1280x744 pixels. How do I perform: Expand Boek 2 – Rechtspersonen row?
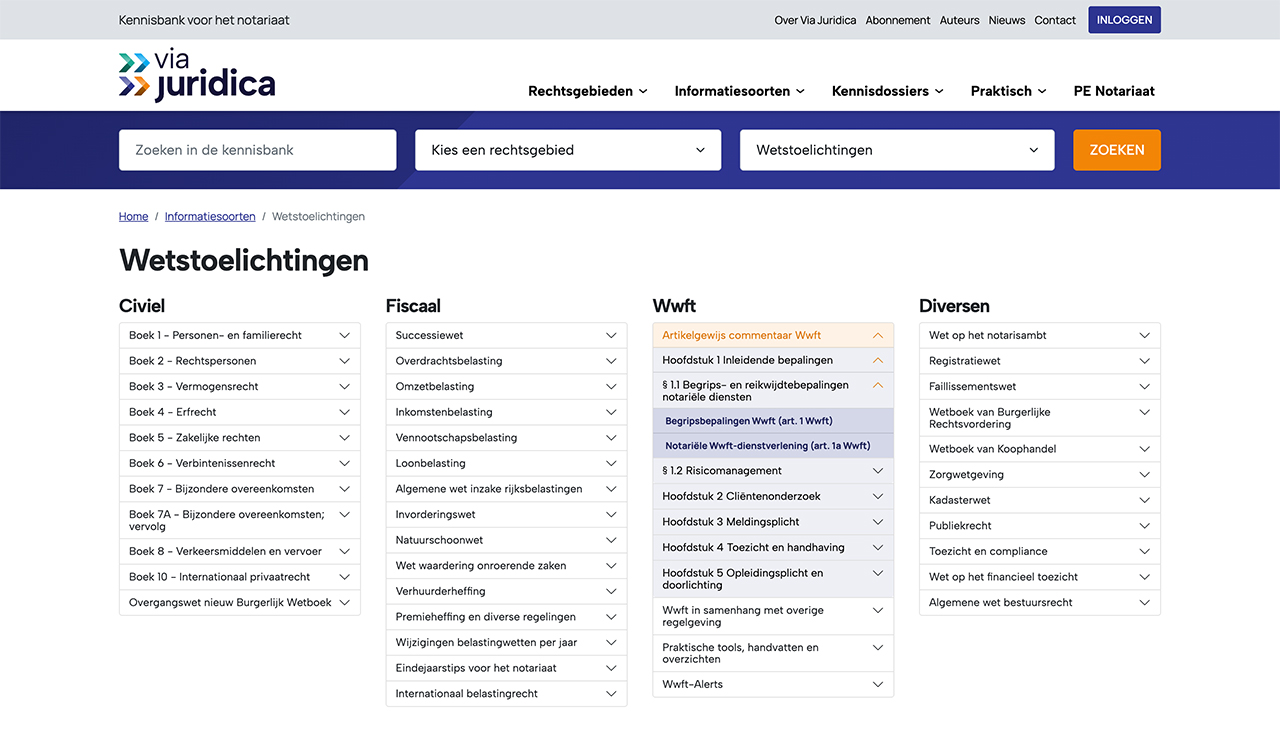coord(240,361)
